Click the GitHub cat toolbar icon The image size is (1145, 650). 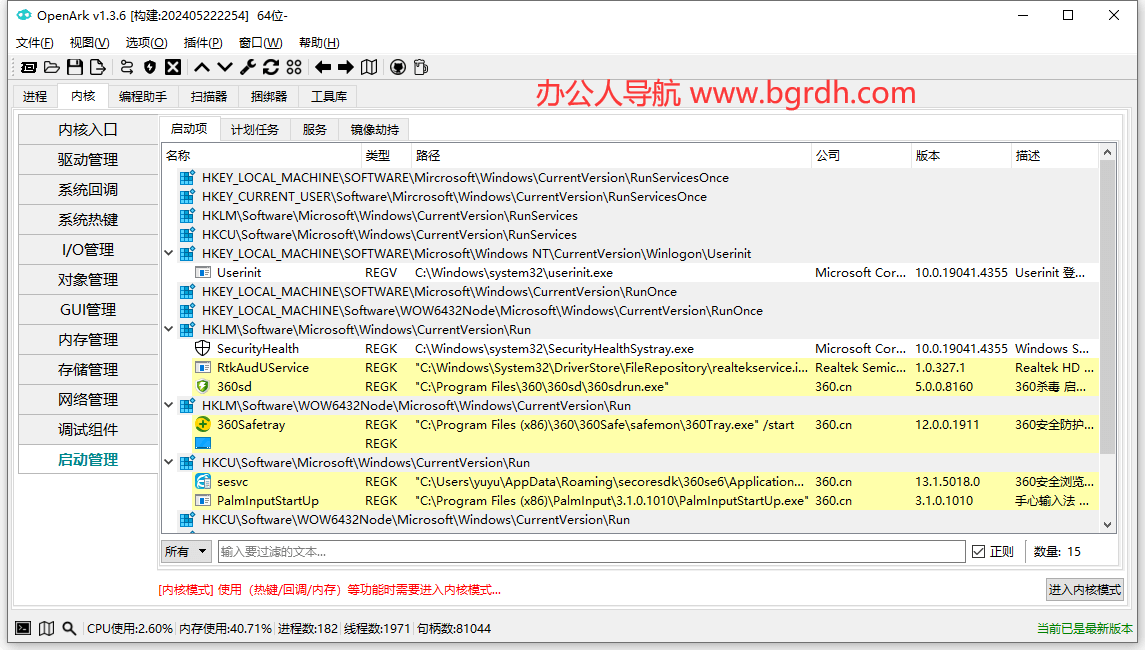pyautogui.click(x=398, y=68)
